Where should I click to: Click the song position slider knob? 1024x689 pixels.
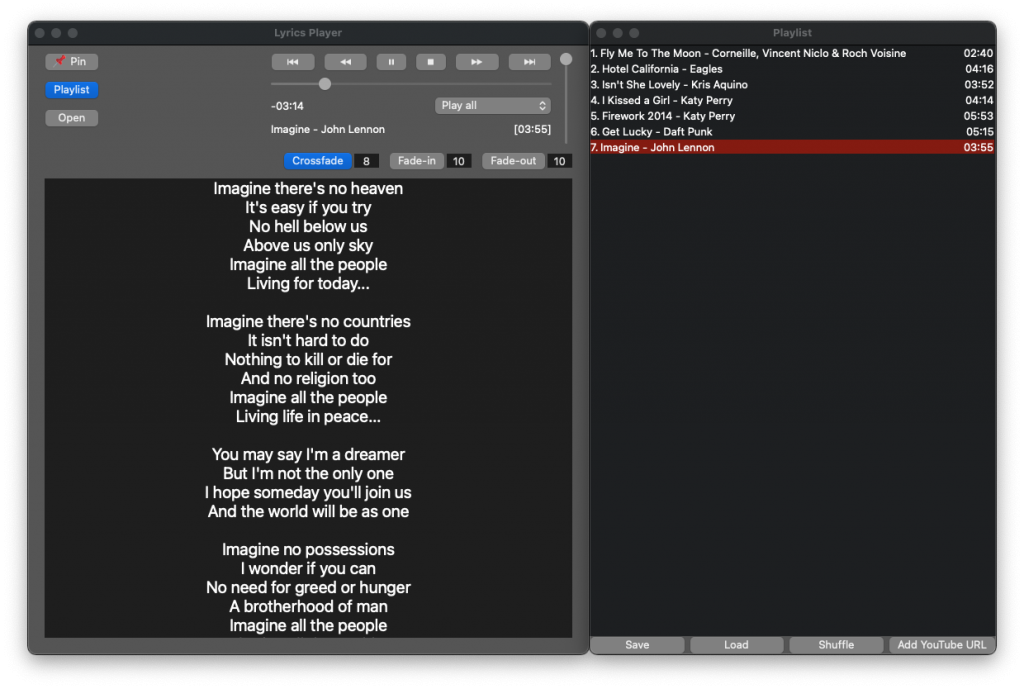pos(325,84)
